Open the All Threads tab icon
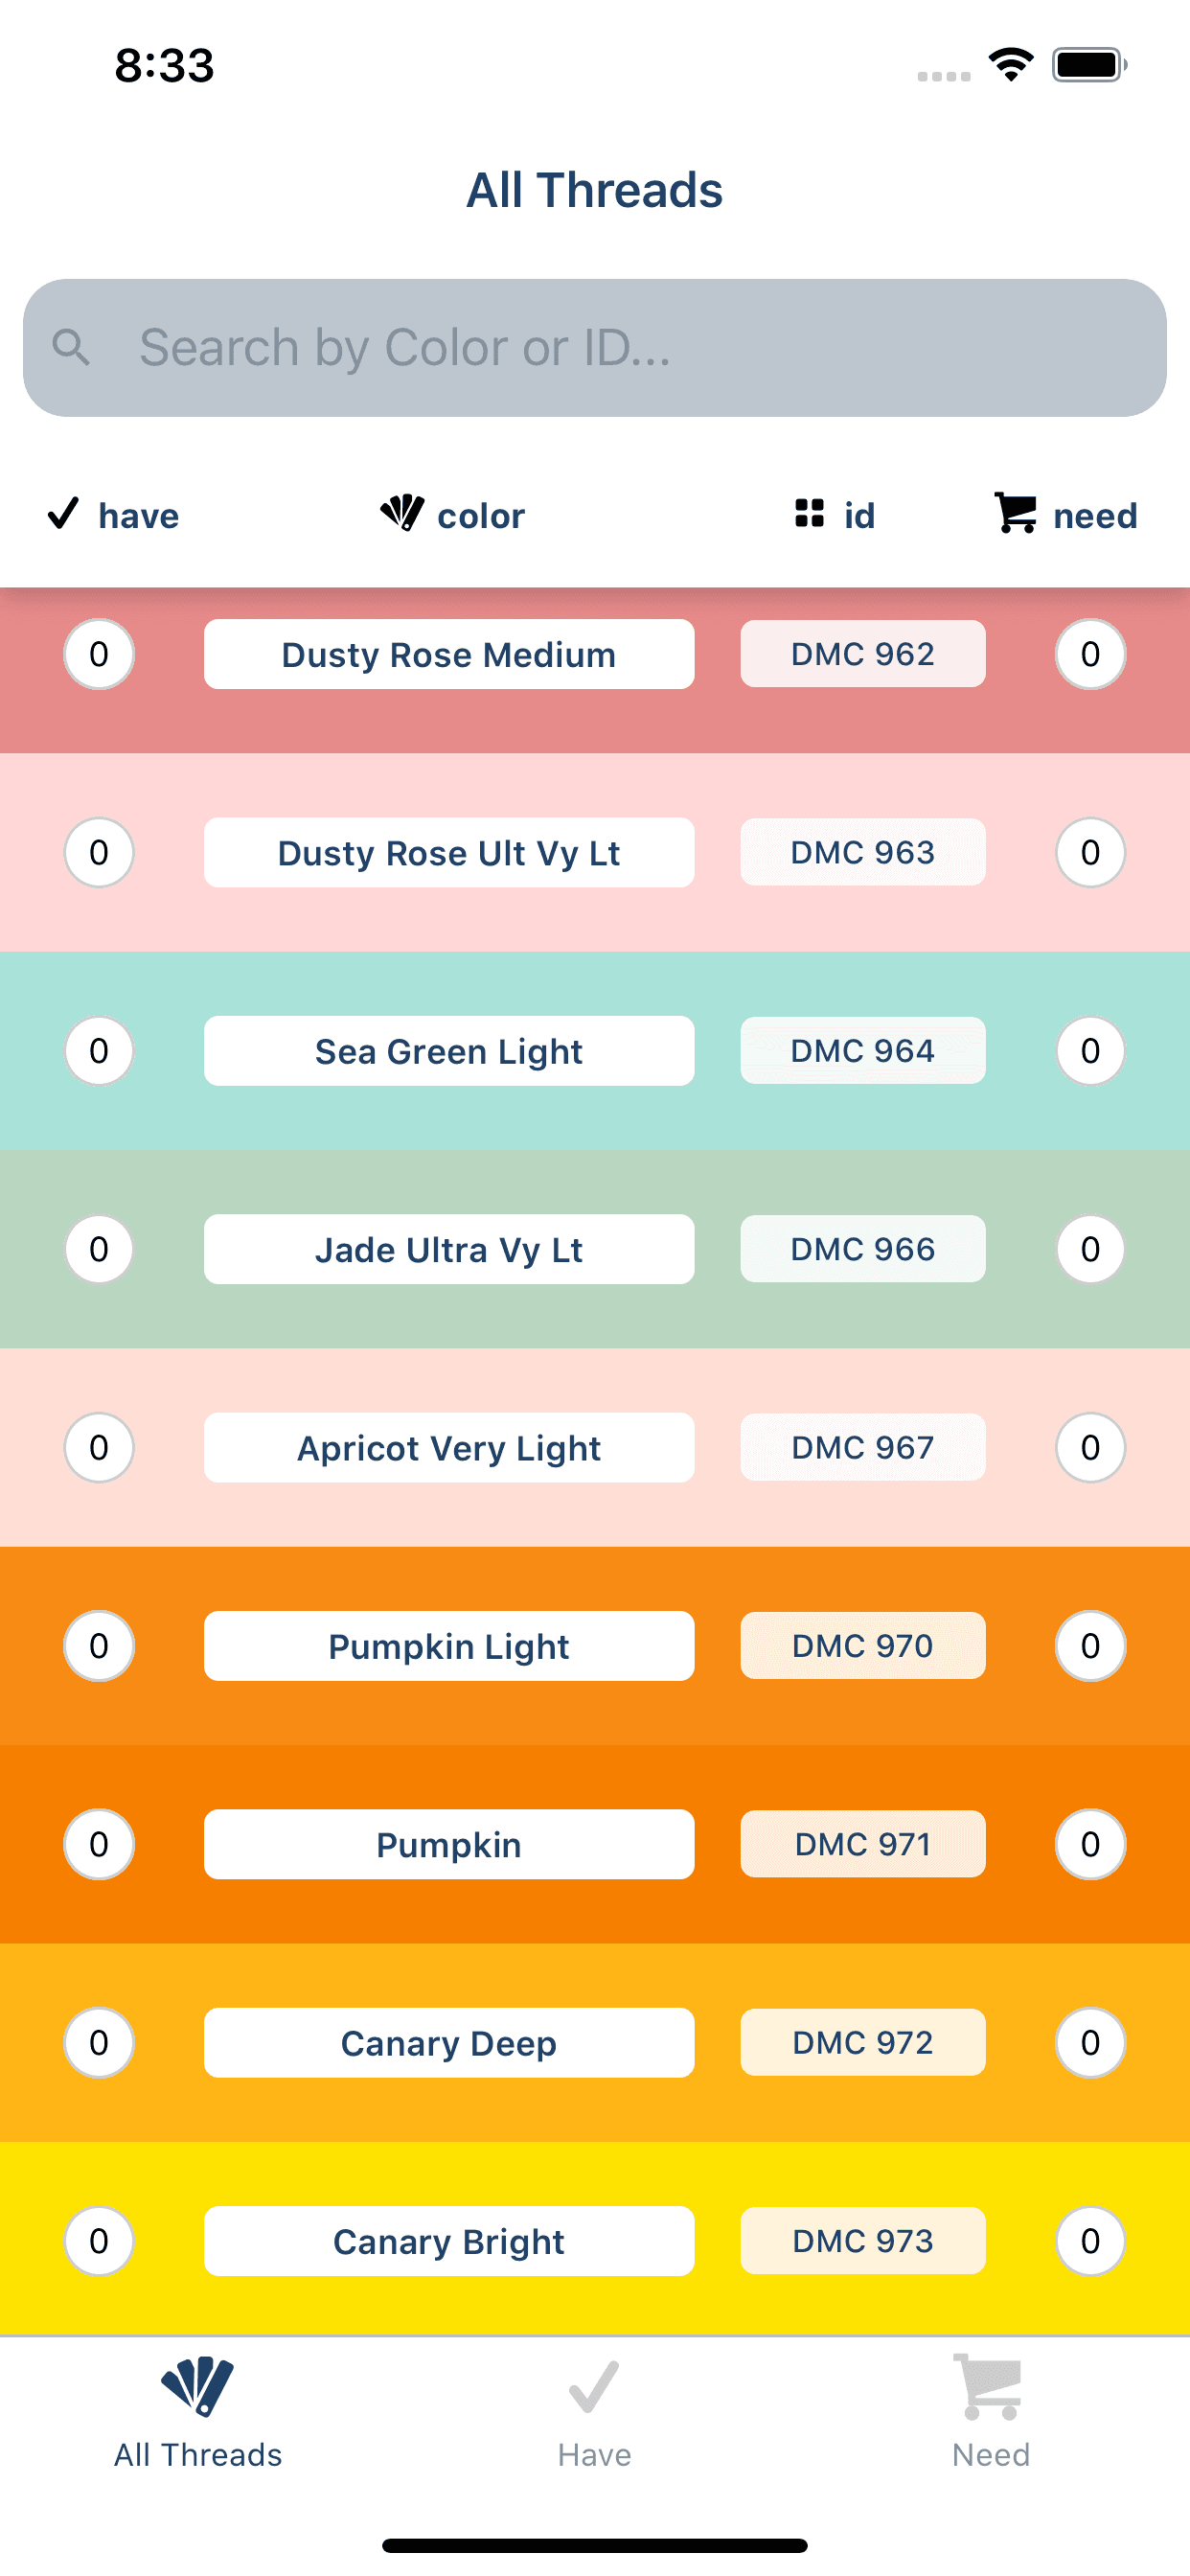 (x=198, y=2387)
